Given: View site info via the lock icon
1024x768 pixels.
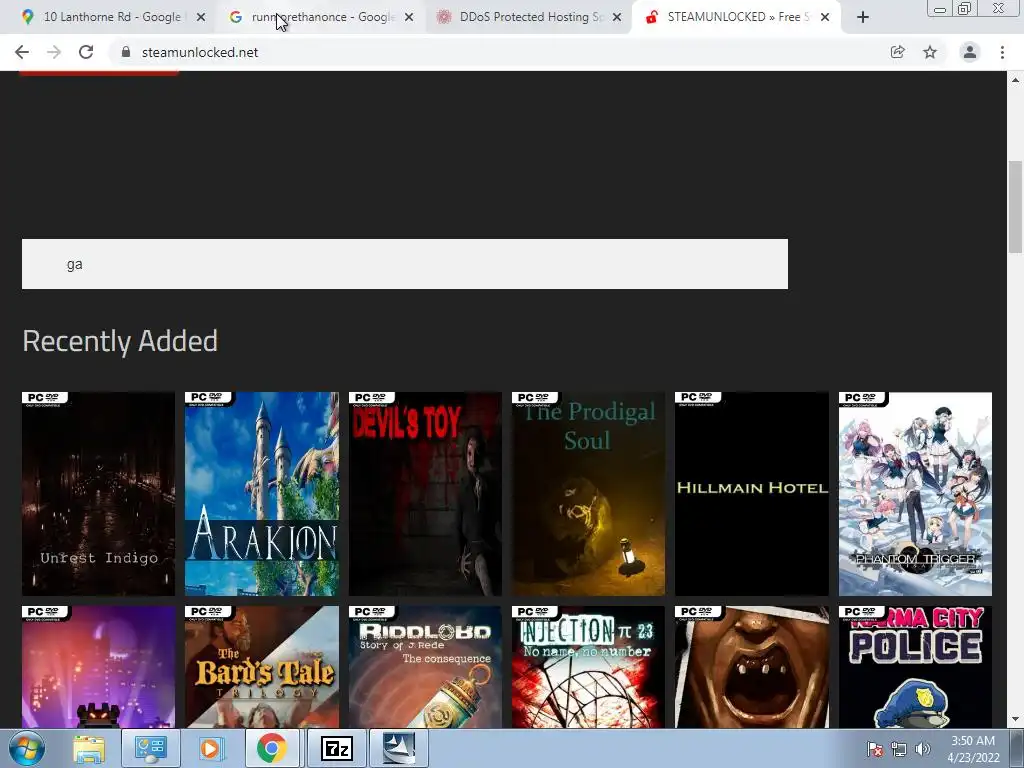Looking at the screenshot, I should tap(126, 52).
